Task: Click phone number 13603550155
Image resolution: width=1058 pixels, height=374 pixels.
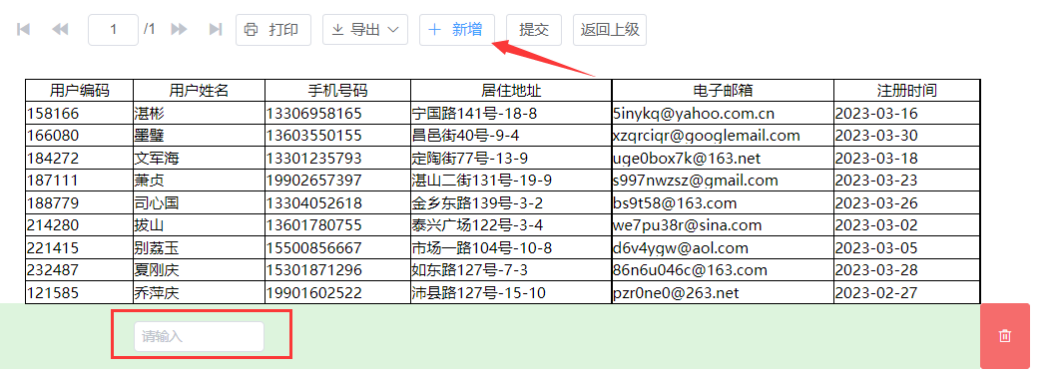Action: (337, 136)
